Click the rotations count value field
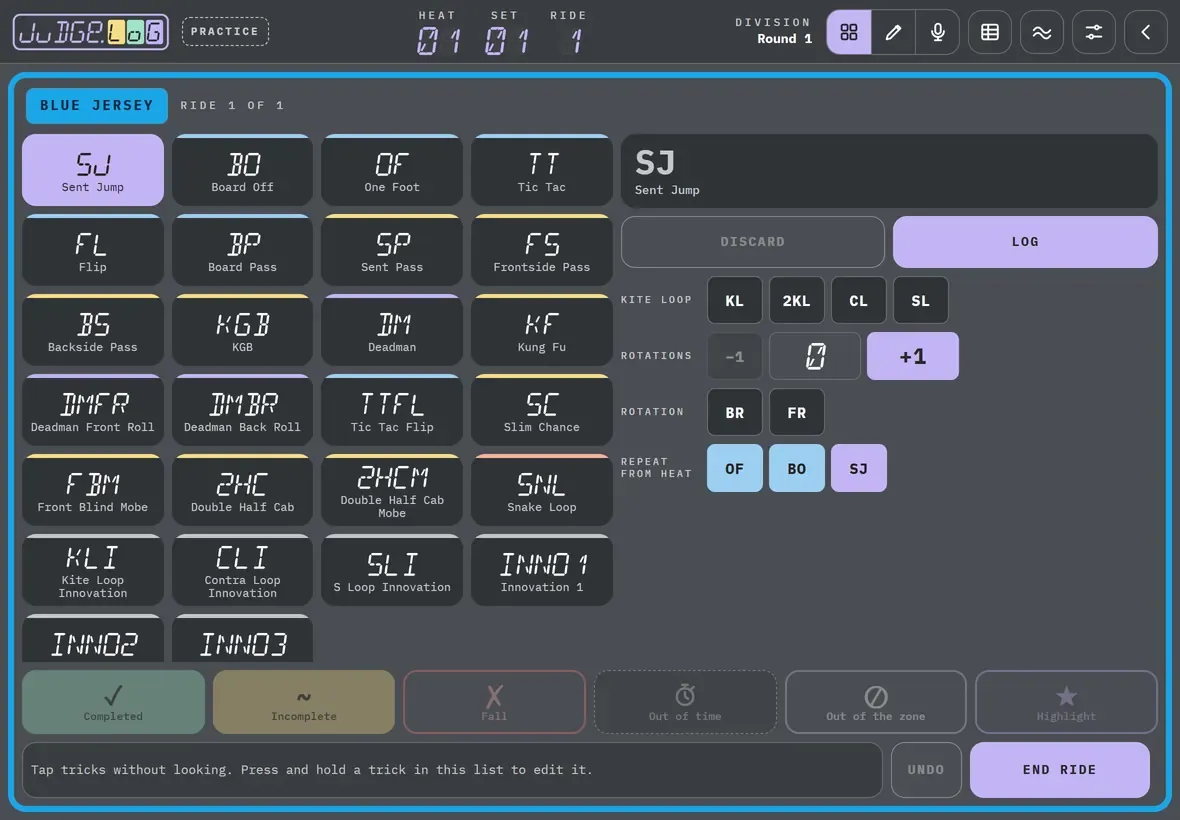This screenshot has width=1180, height=820. click(815, 356)
